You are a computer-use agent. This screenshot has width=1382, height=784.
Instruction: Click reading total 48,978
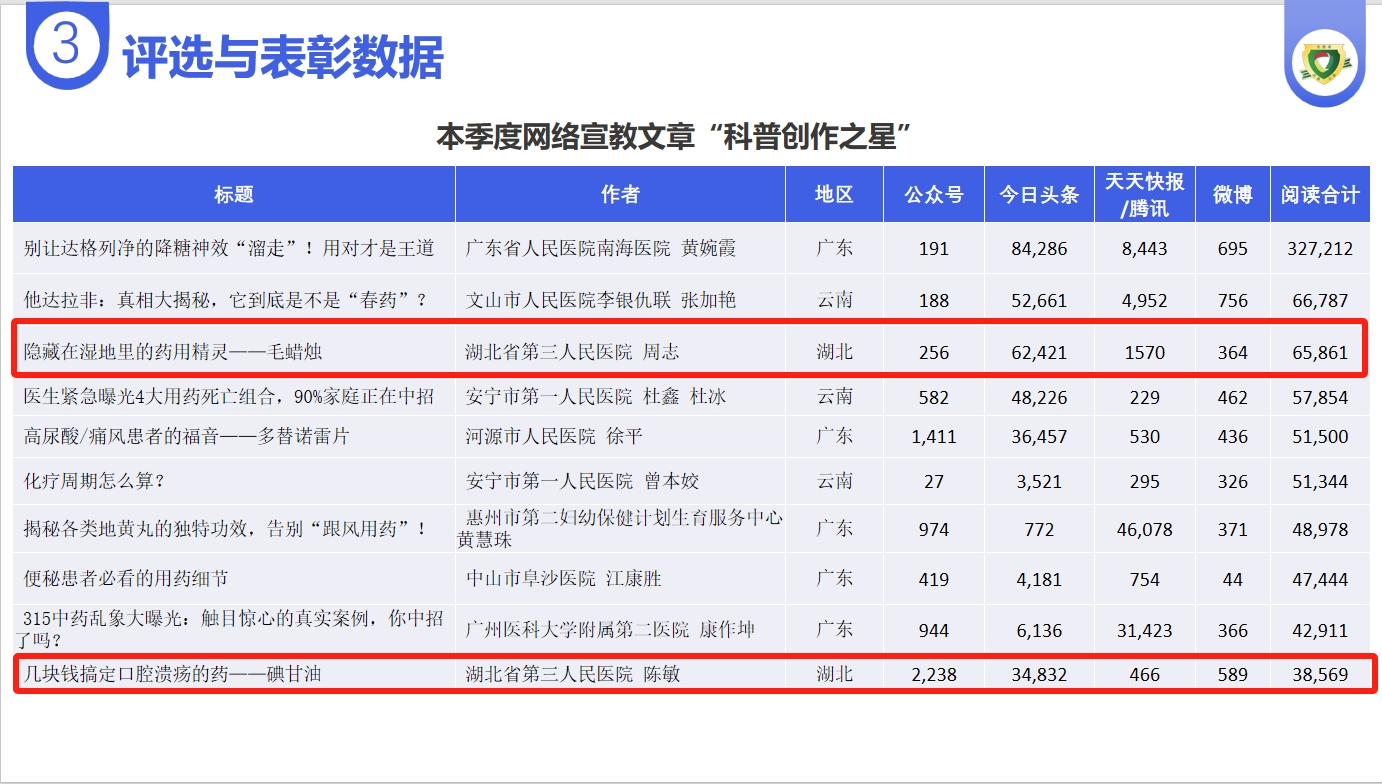pyautogui.click(x=1320, y=529)
